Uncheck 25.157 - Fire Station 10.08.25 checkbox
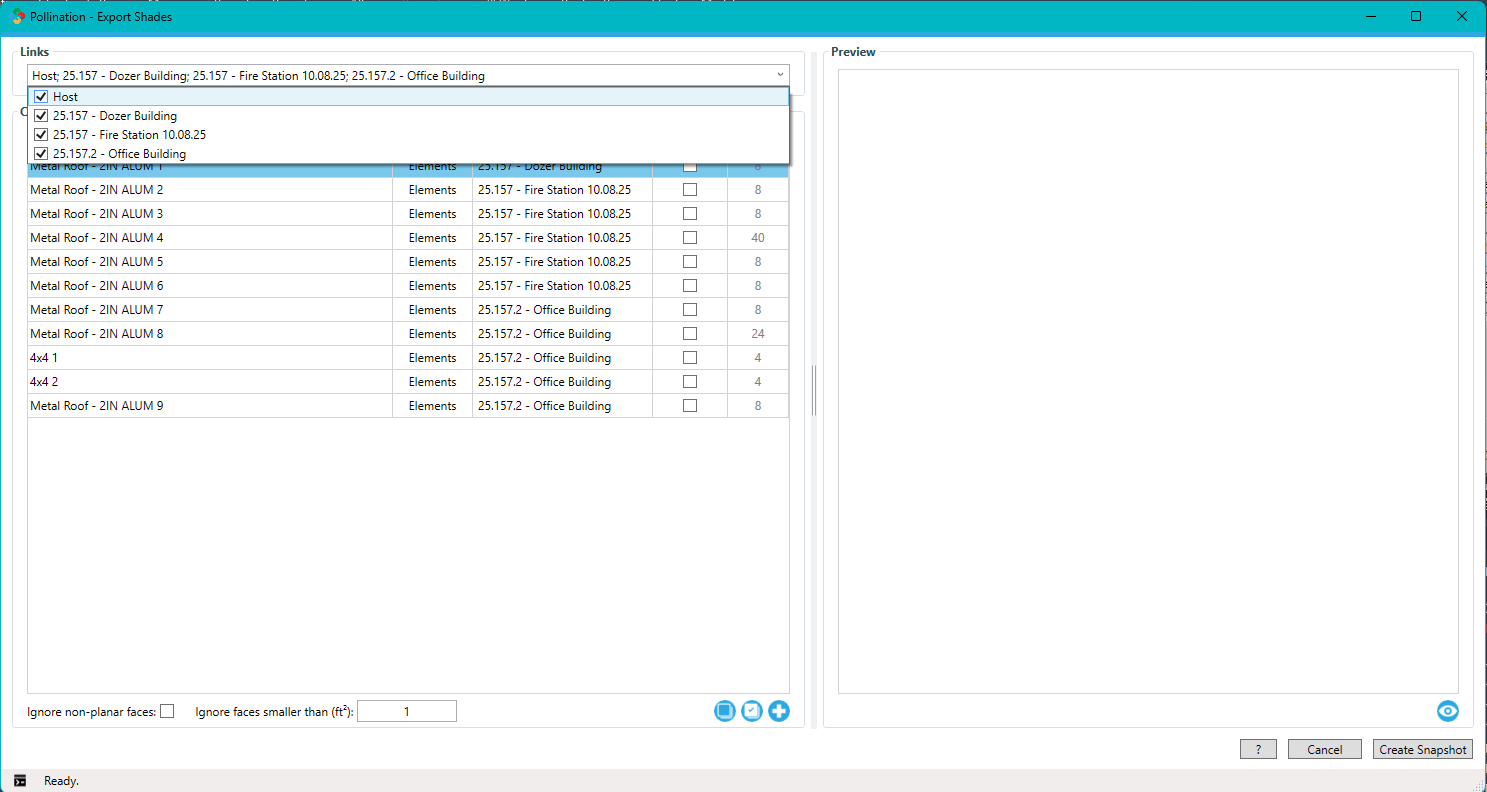 coord(41,135)
